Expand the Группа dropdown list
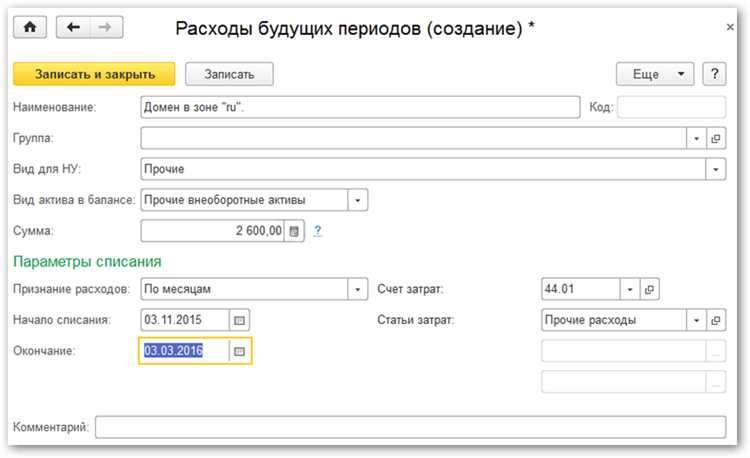Image resolution: width=750 pixels, height=458 pixels. (x=696, y=138)
